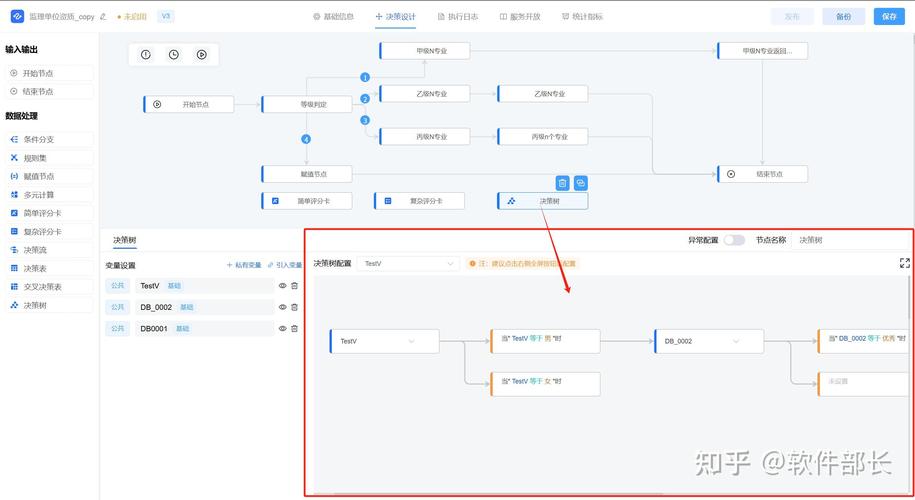This screenshot has height=500, width=915.
Task: Click the 节点名称 input field
Action: 850,240
